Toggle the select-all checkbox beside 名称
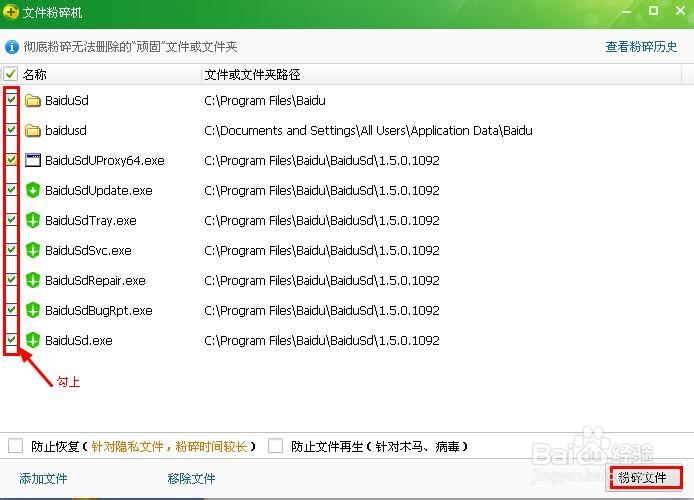The width and height of the screenshot is (694, 500). (x=11, y=74)
